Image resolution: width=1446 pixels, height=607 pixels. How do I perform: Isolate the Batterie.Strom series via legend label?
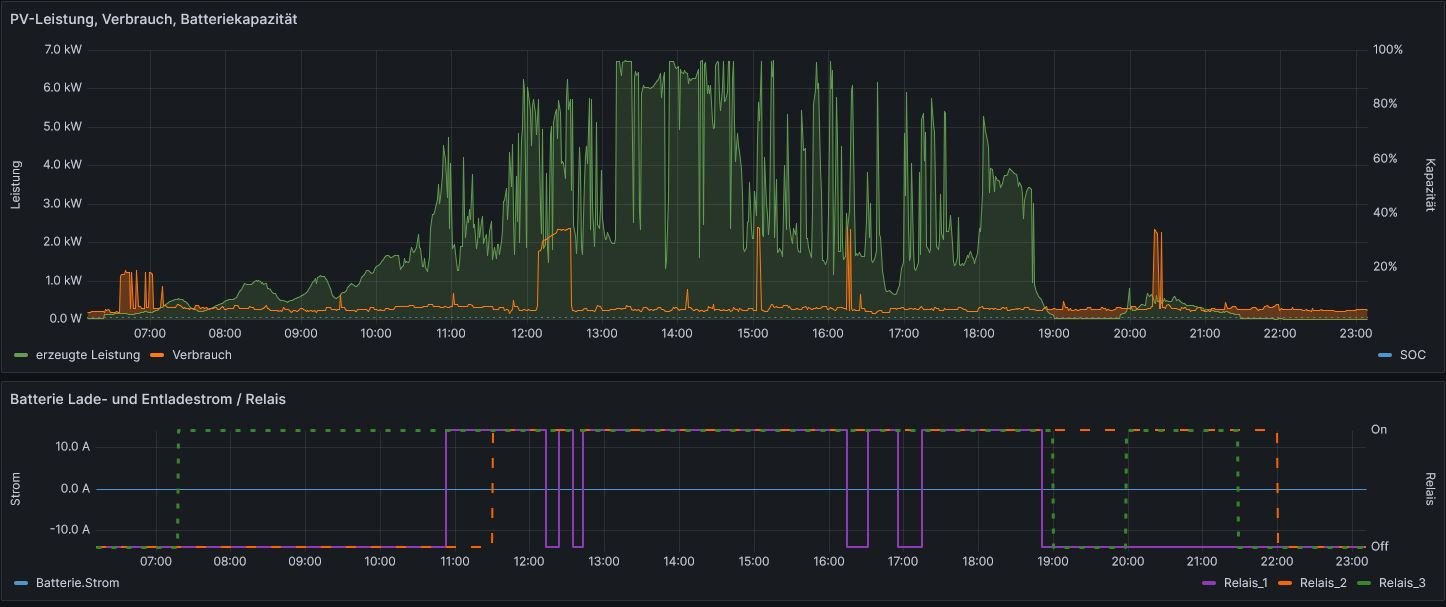click(77, 582)
